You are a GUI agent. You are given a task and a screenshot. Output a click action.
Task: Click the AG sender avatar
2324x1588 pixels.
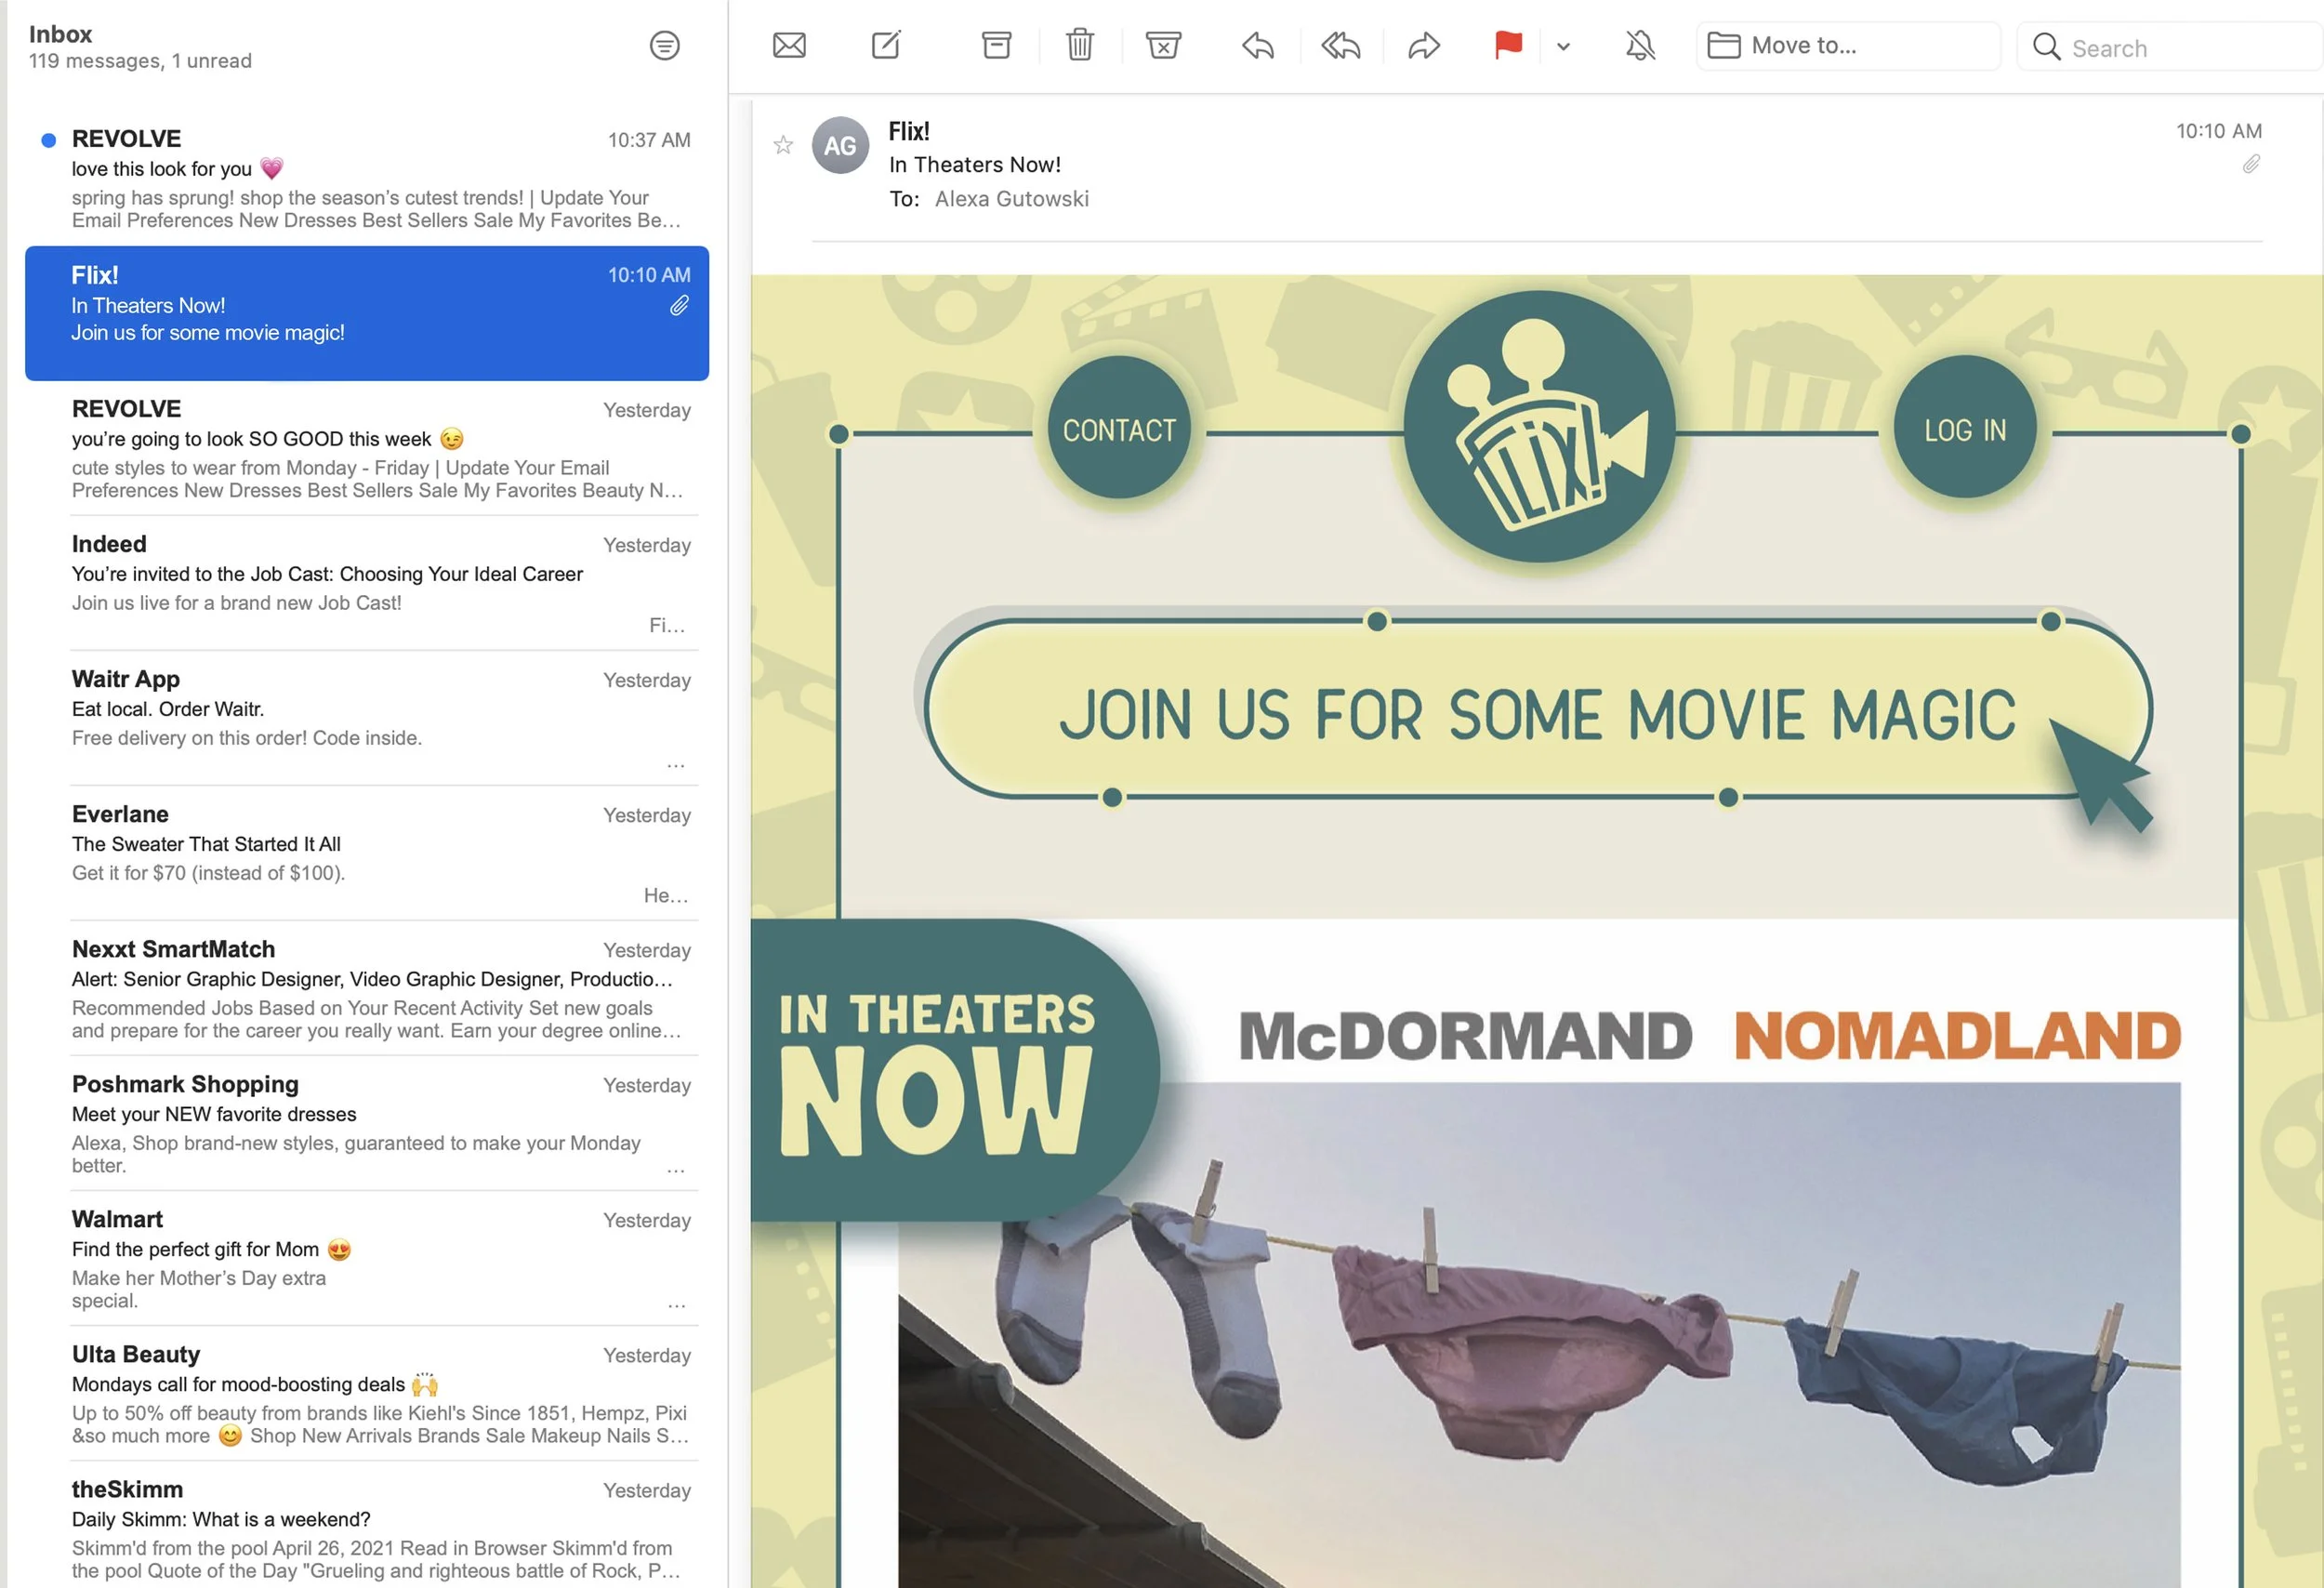pyautogui.click(x=840, y=146)
